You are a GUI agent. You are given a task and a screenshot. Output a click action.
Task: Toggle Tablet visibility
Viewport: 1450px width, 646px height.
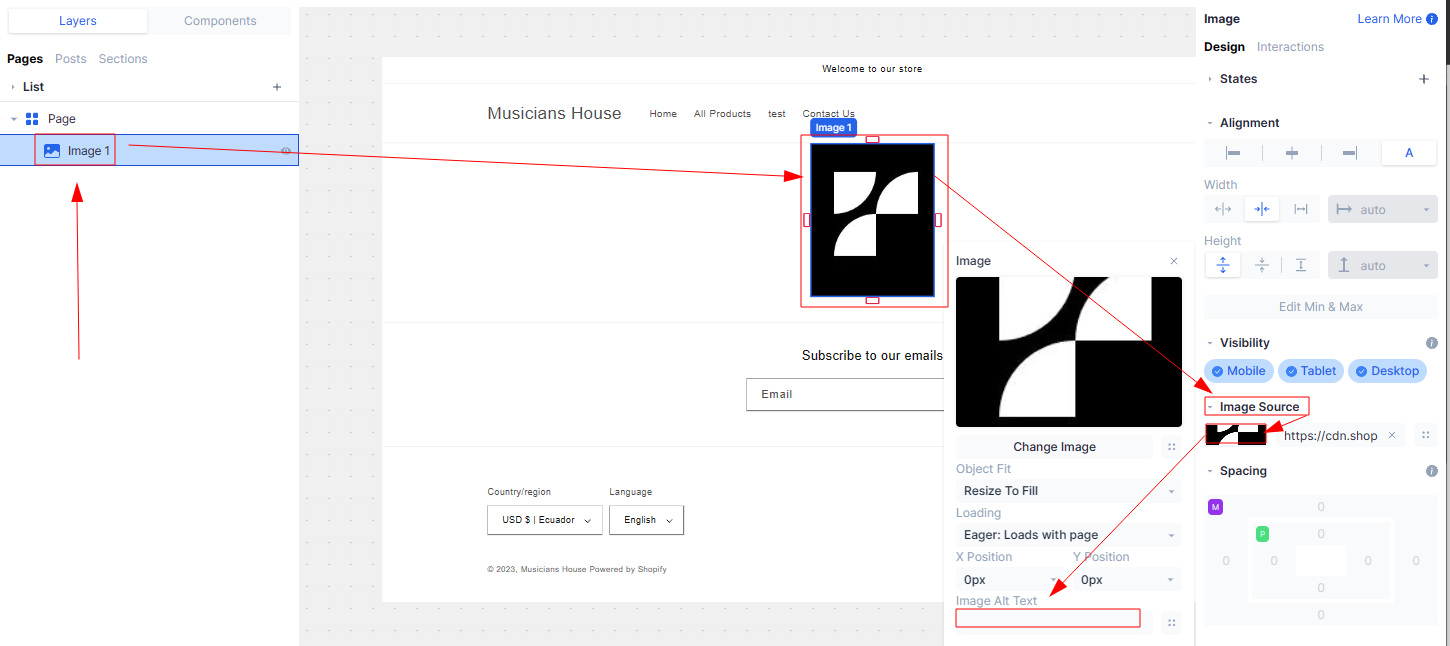1310,371
